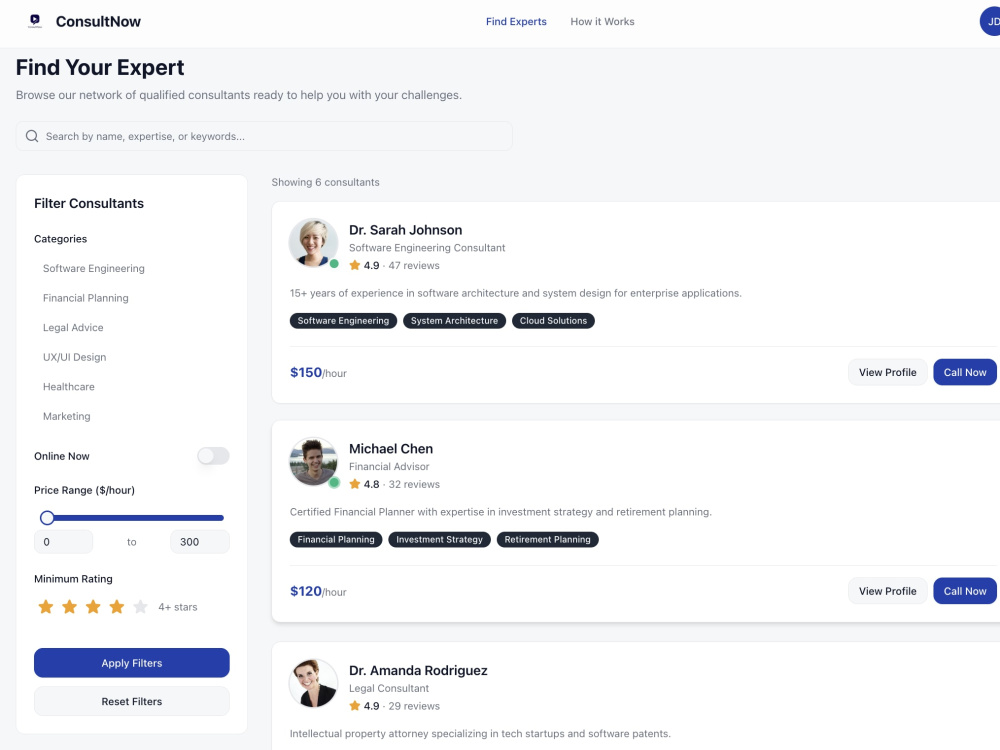Filter by Marketing category
This screenshot has height=750, width=1000.
[x=66, y=416]
